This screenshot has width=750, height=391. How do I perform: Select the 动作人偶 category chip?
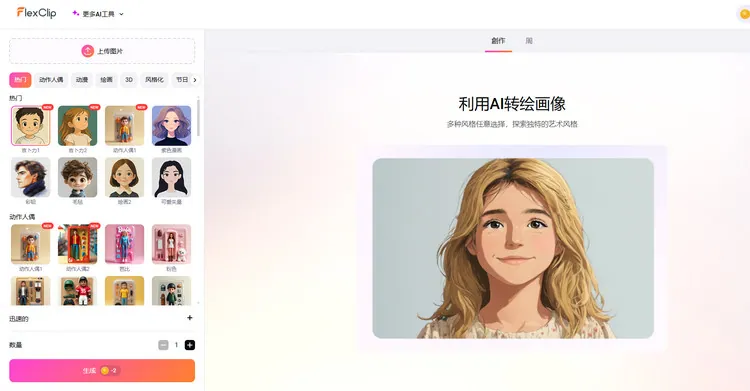[51, 80]
